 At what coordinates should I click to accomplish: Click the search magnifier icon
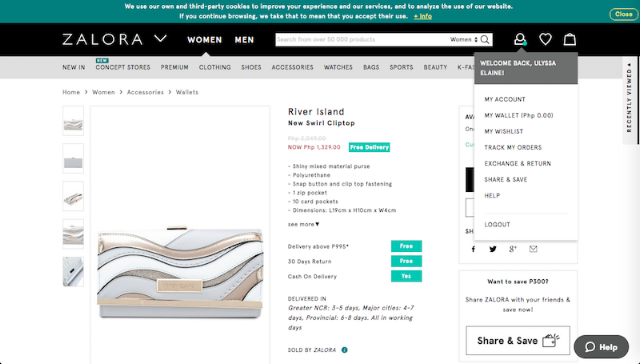pyautogui.click(x=485, y=40)
